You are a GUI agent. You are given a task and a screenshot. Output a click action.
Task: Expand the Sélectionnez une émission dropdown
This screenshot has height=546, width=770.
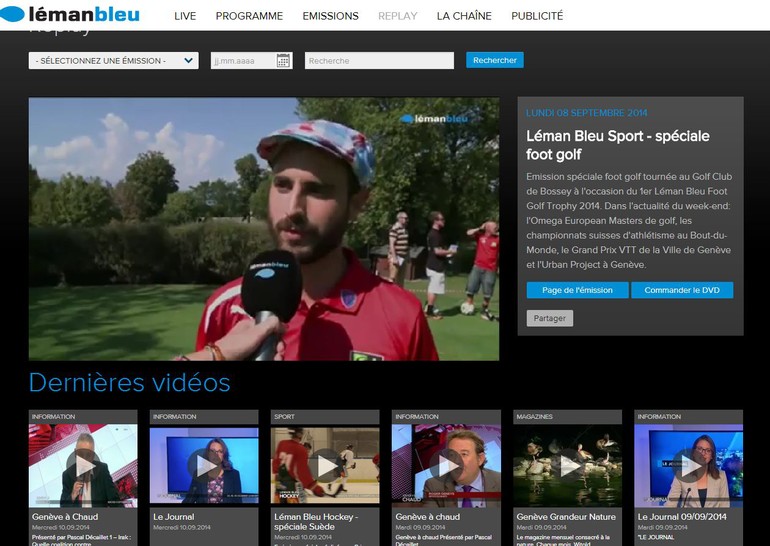pyautogui.click(x=113, y=60)
